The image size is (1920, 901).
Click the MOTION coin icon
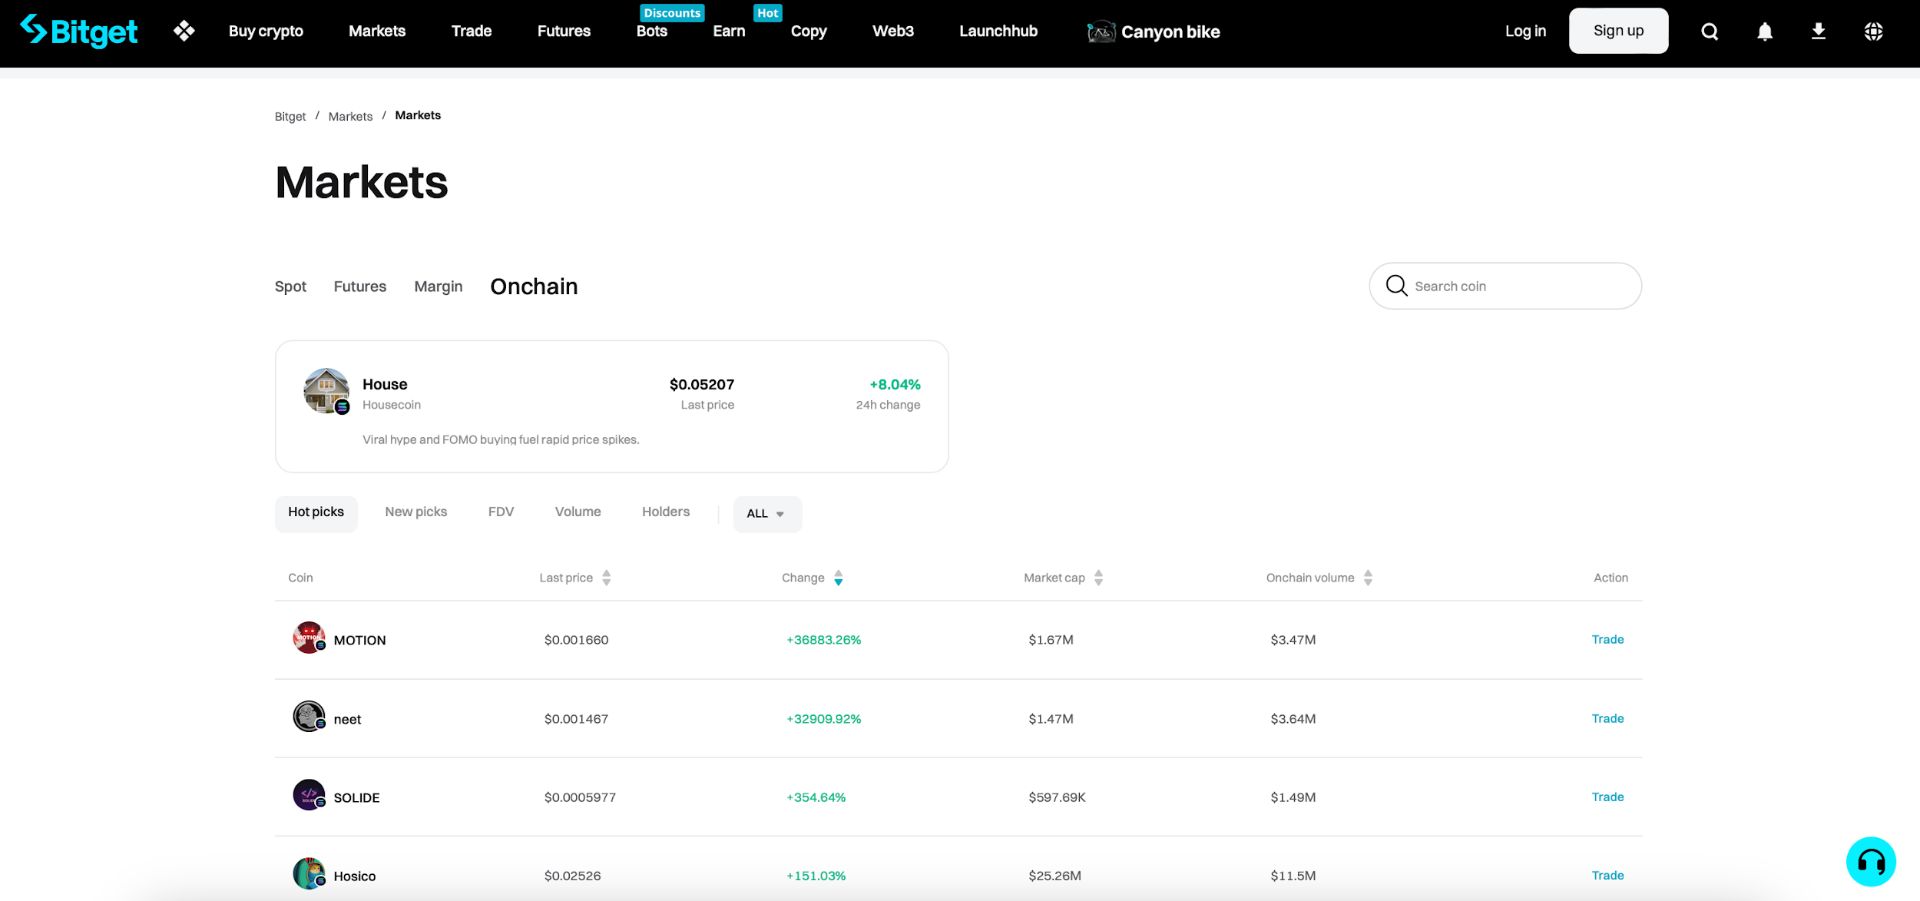click(309, 638)
